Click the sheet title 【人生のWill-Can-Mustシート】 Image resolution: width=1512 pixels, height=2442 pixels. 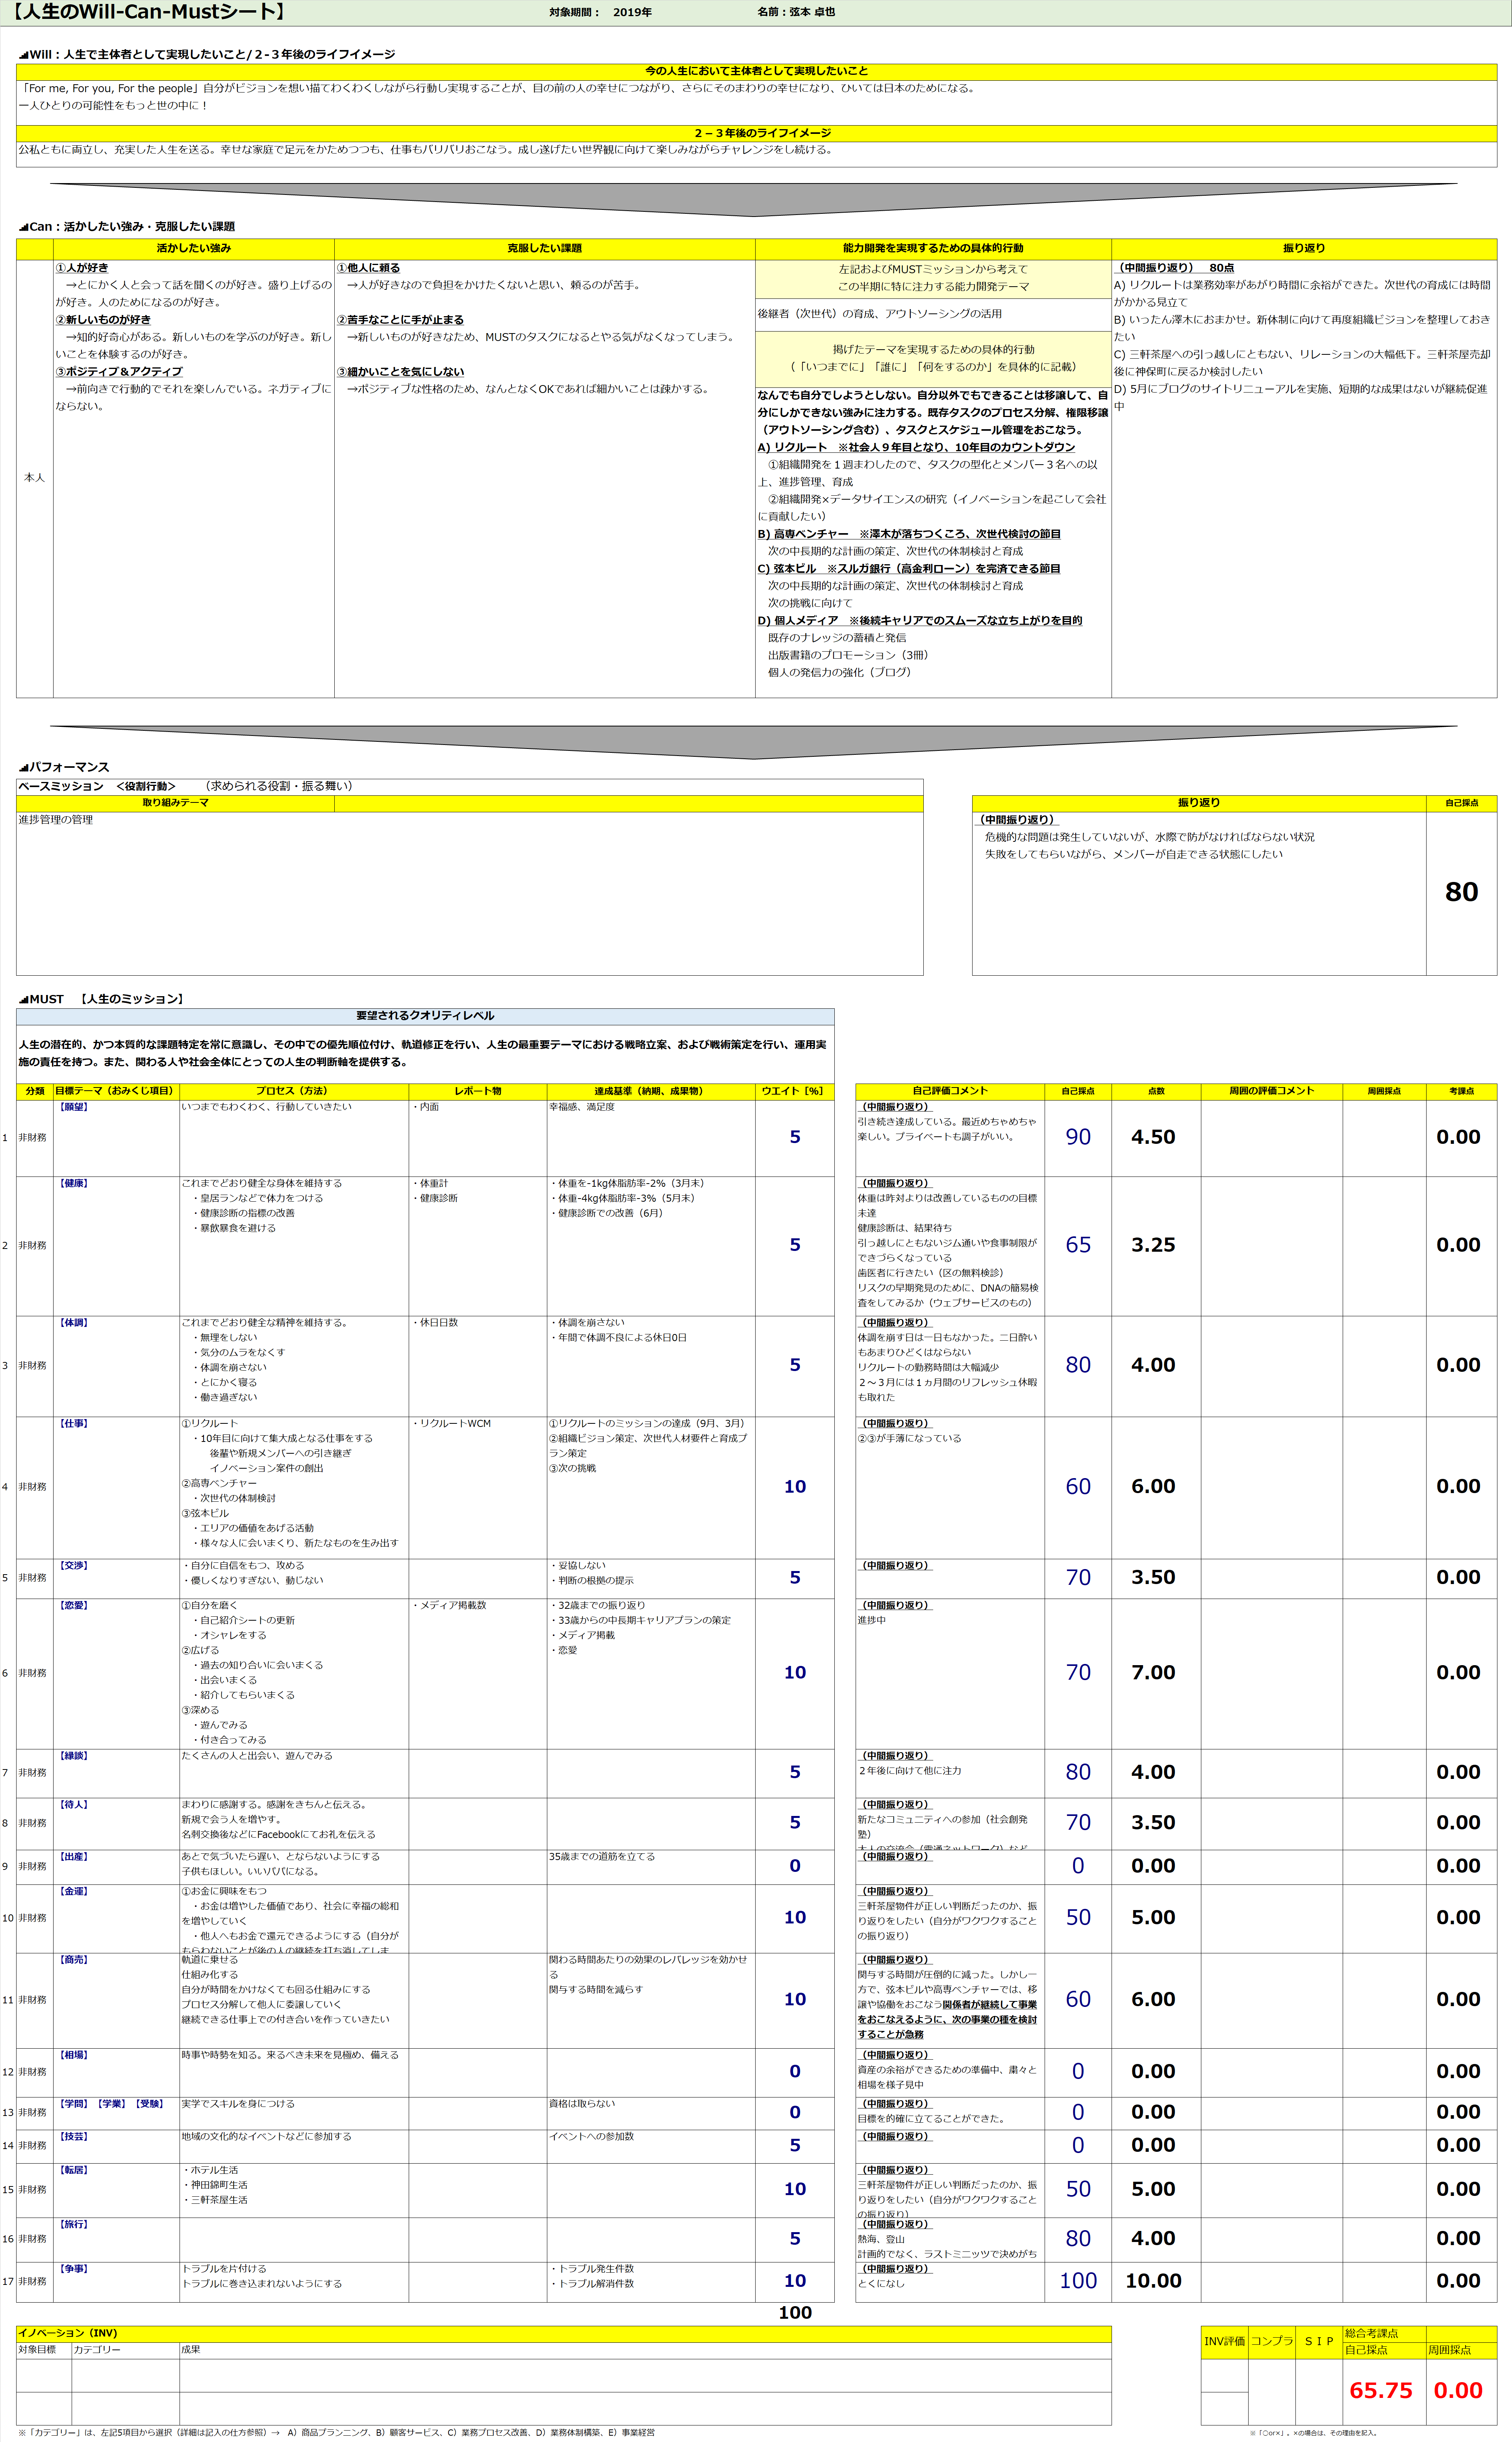148,12
